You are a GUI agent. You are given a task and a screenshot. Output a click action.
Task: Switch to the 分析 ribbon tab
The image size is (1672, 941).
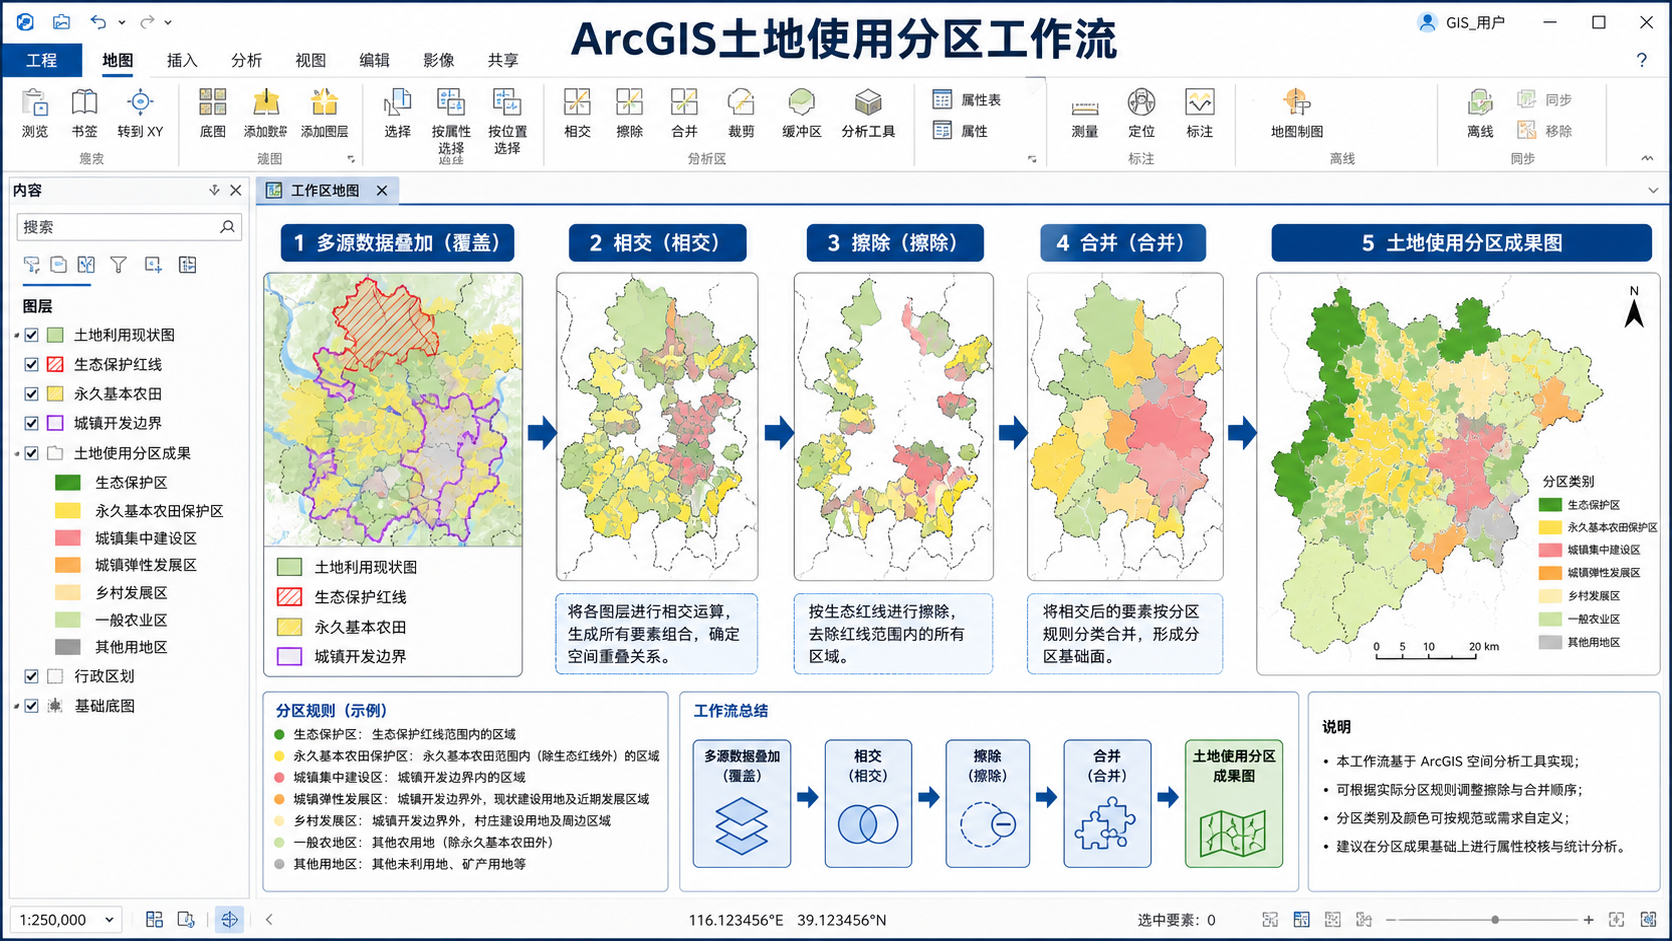pos(246,60)
